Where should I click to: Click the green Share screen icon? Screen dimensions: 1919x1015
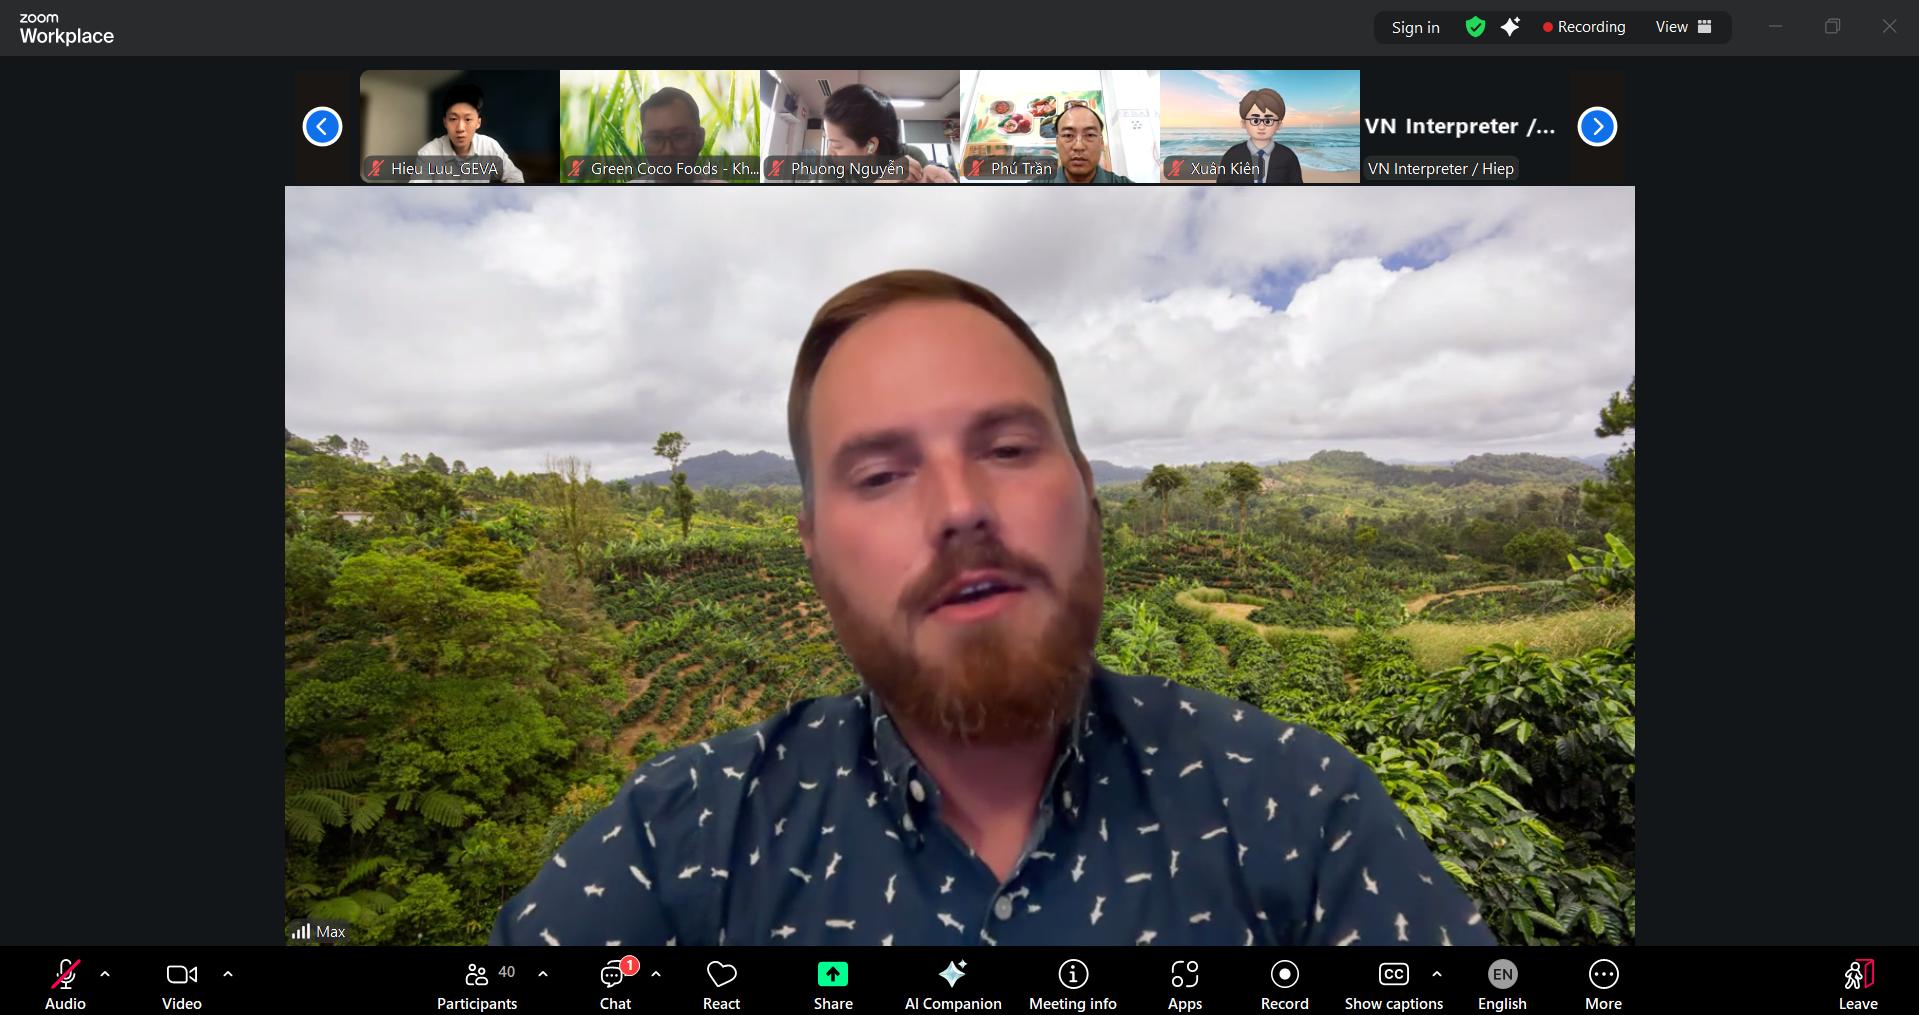(832, 975)
